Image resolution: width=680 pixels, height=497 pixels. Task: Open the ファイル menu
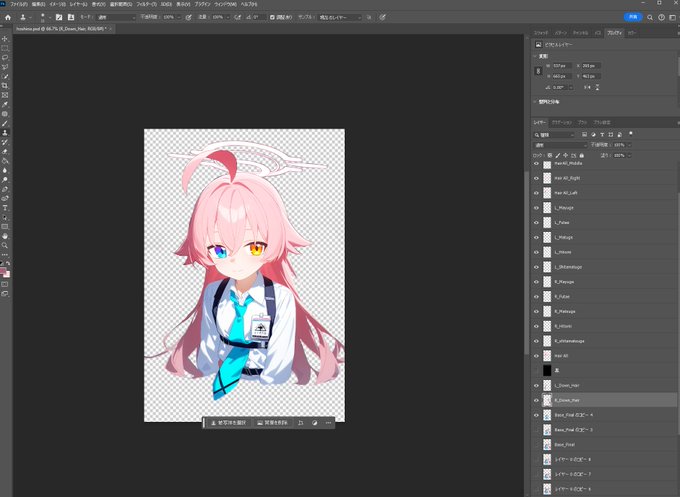[19, 4]
